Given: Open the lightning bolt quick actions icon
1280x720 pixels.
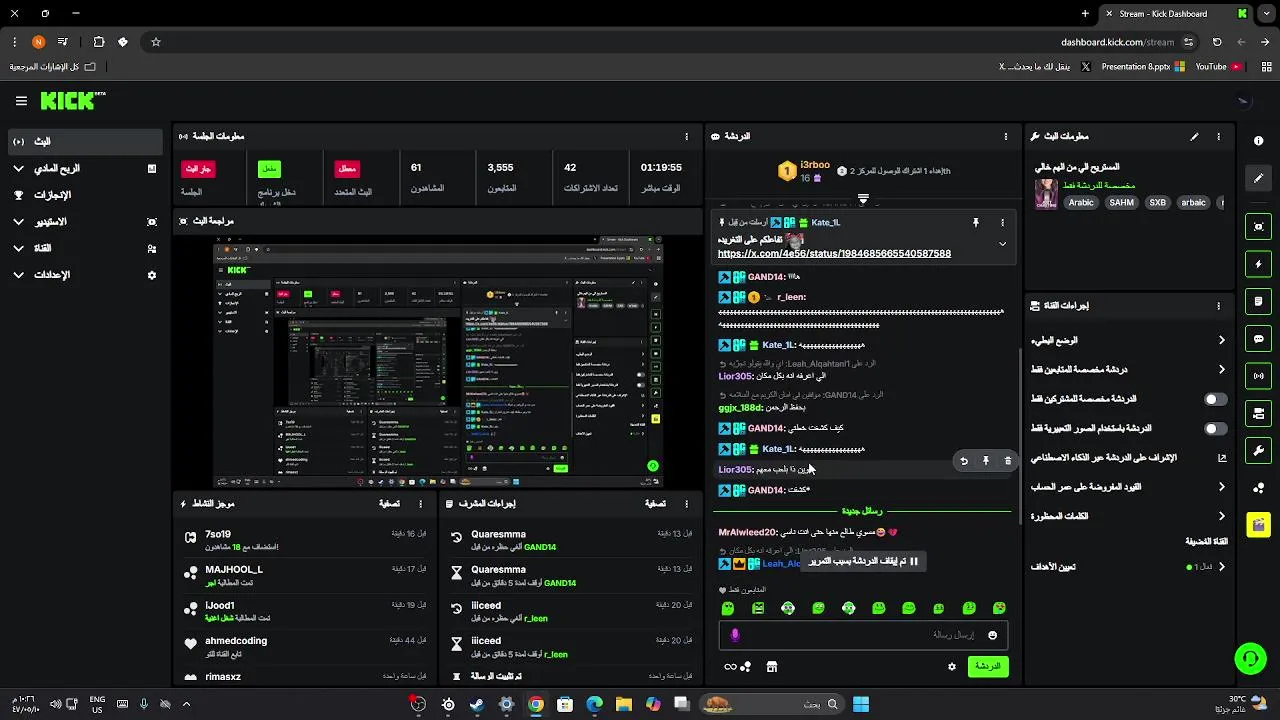Looking at the screenshot, I should click(x=1259, y=265).
